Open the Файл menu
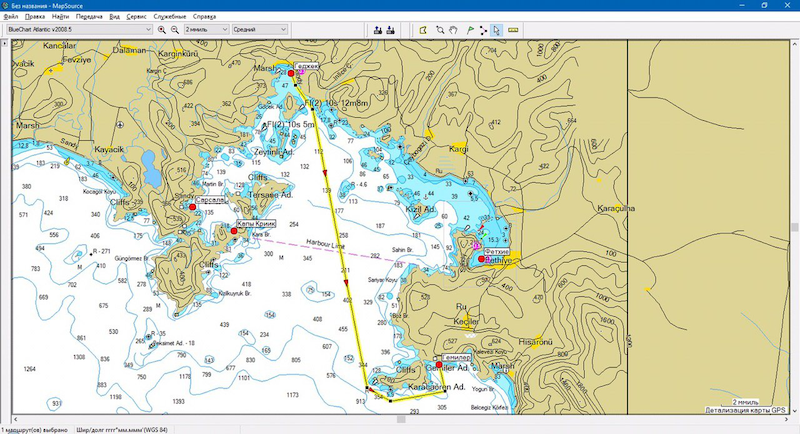Viewport: 800px width, 434px height. coord(11,16)
